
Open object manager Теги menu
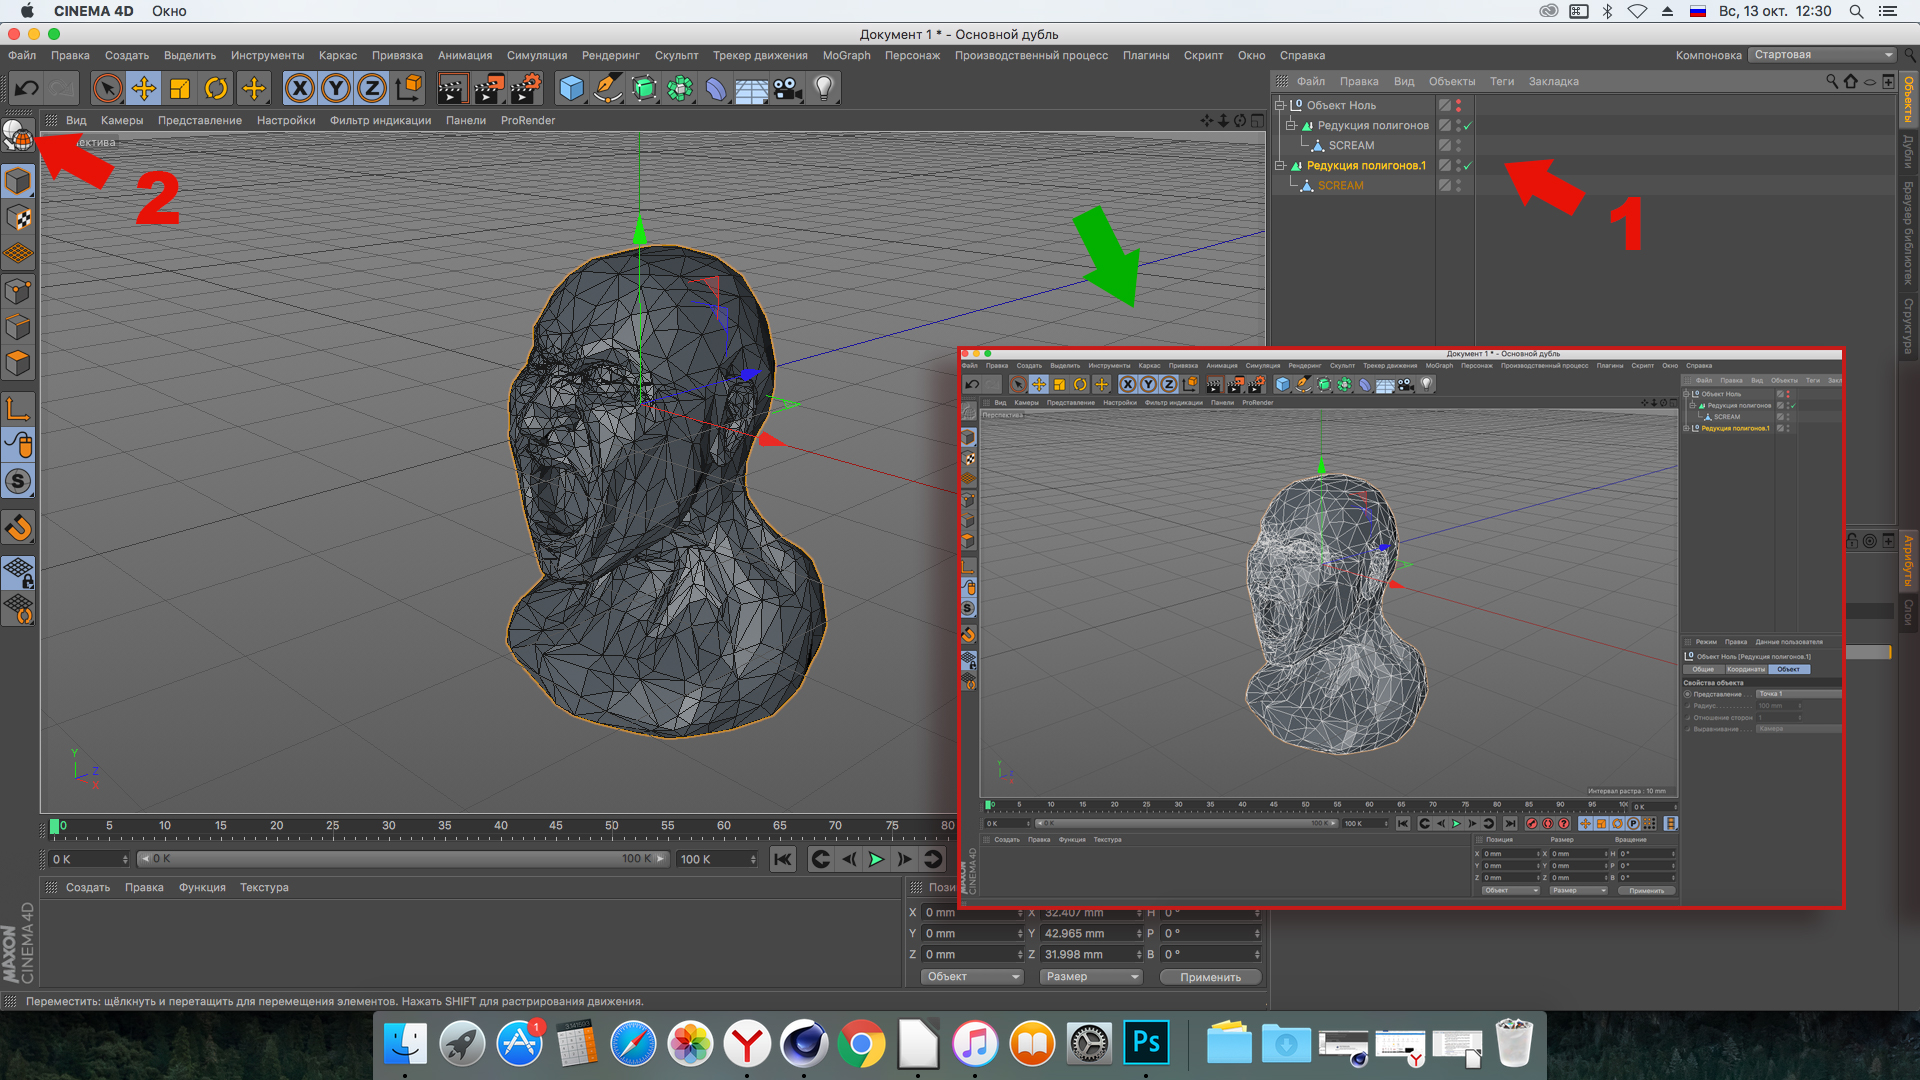coord(1502,81)
